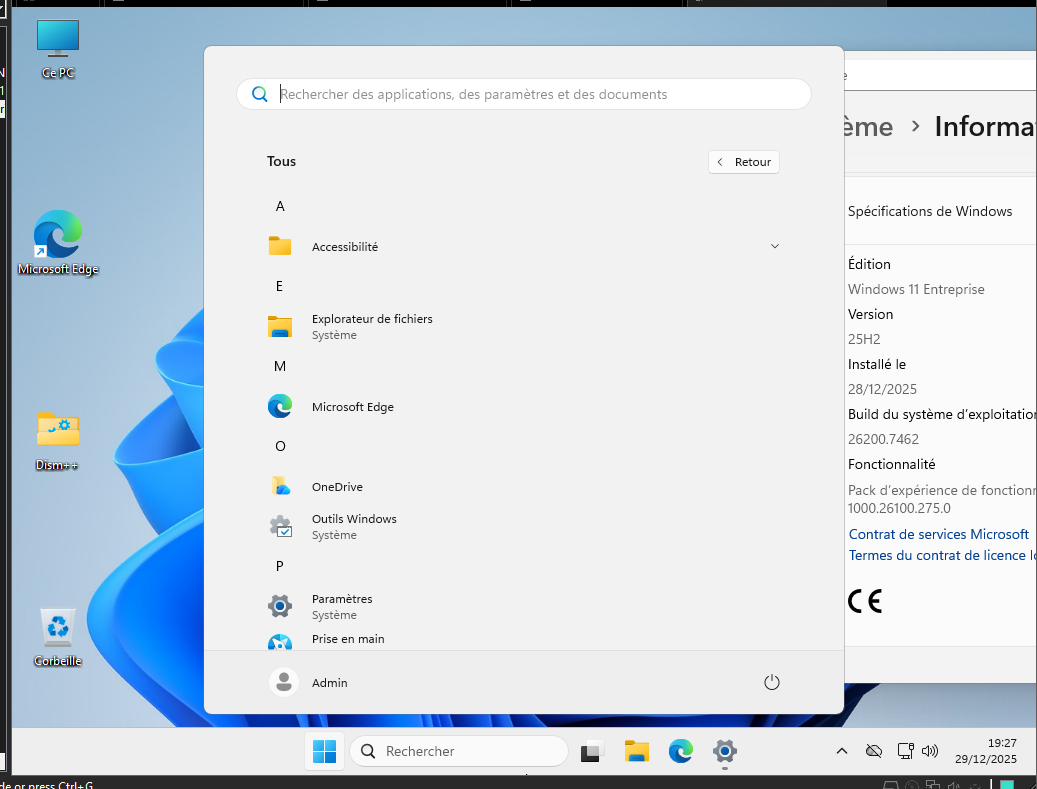Select the Dism++ folder on desktop
The height and width of the screenshot is (789, 1037).
[58, 441]
